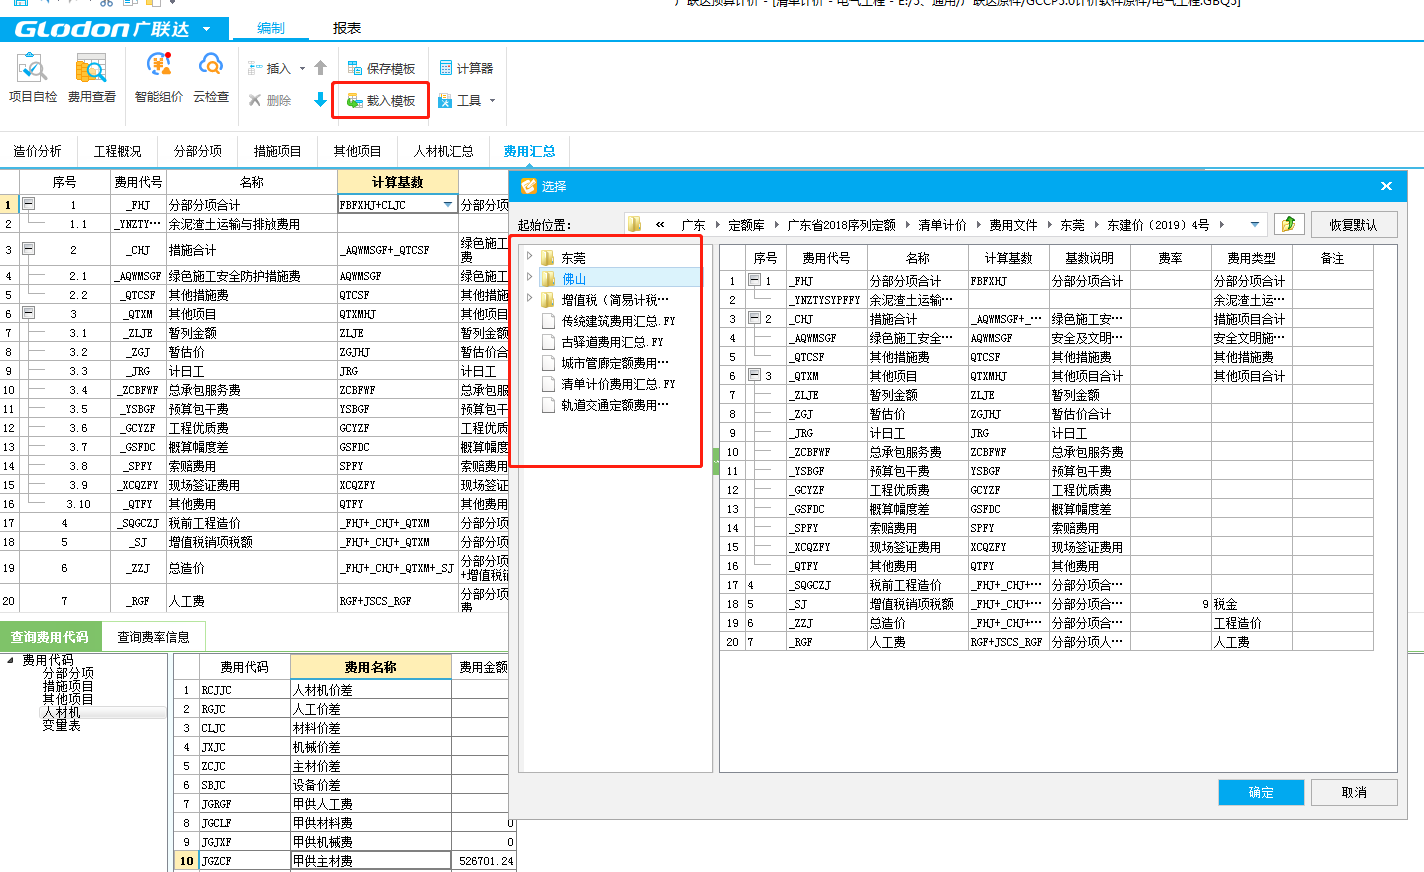Click the 计算基数 column header

[x=398, y=182]
